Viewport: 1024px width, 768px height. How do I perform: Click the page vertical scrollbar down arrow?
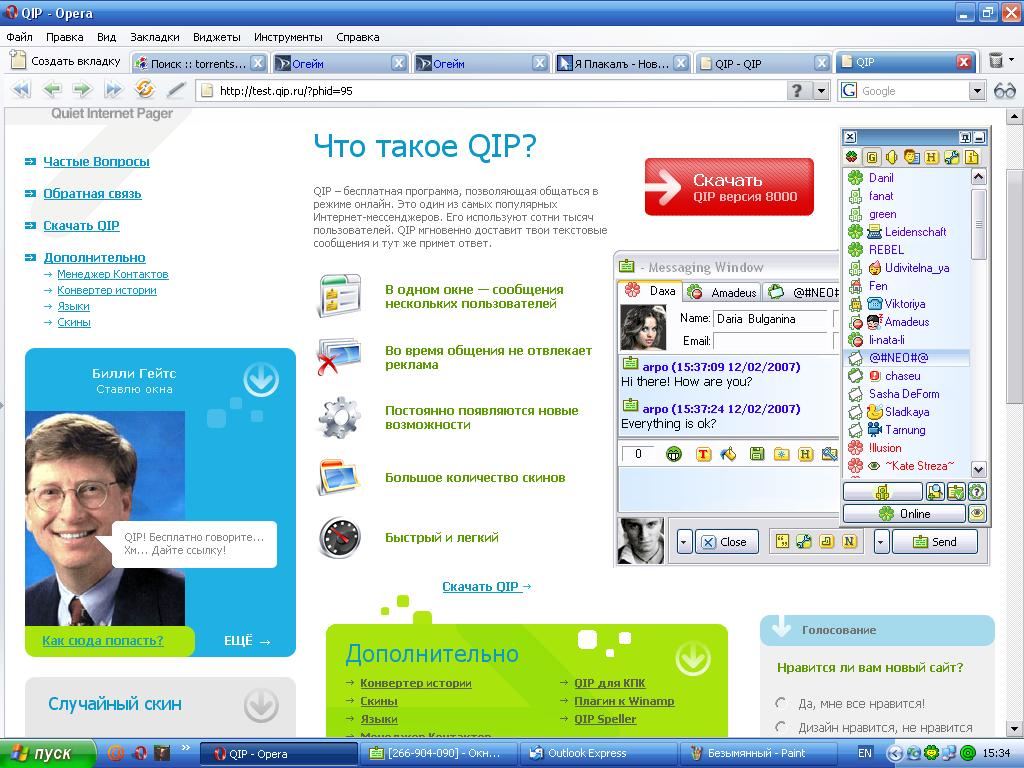click(1014, 727)
